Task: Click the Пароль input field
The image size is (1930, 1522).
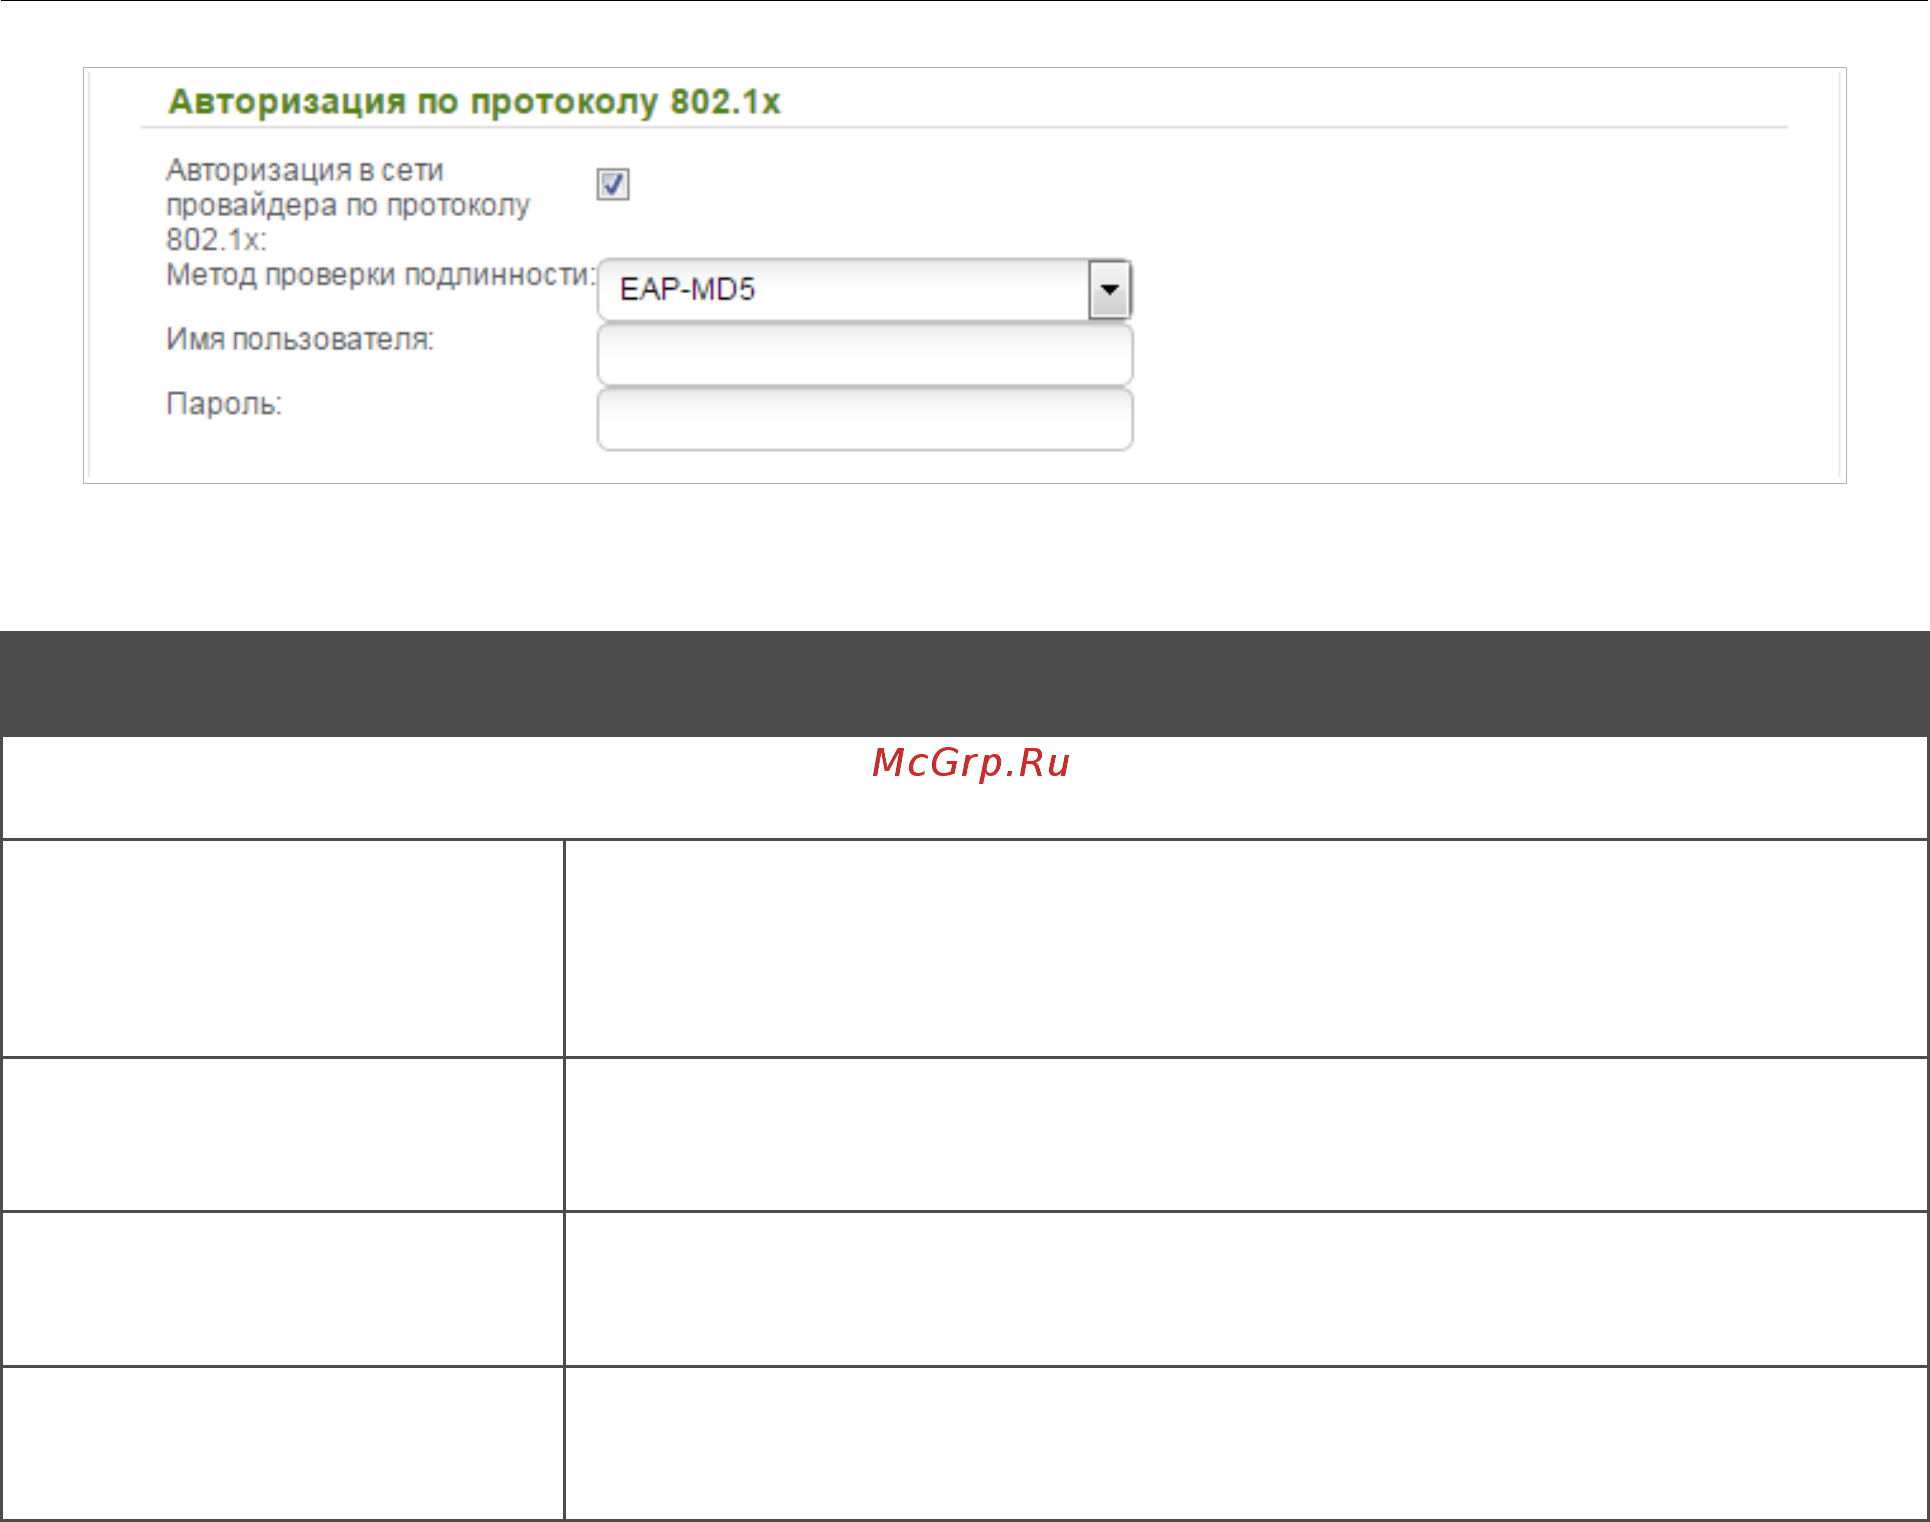Action: click(865, 419)
